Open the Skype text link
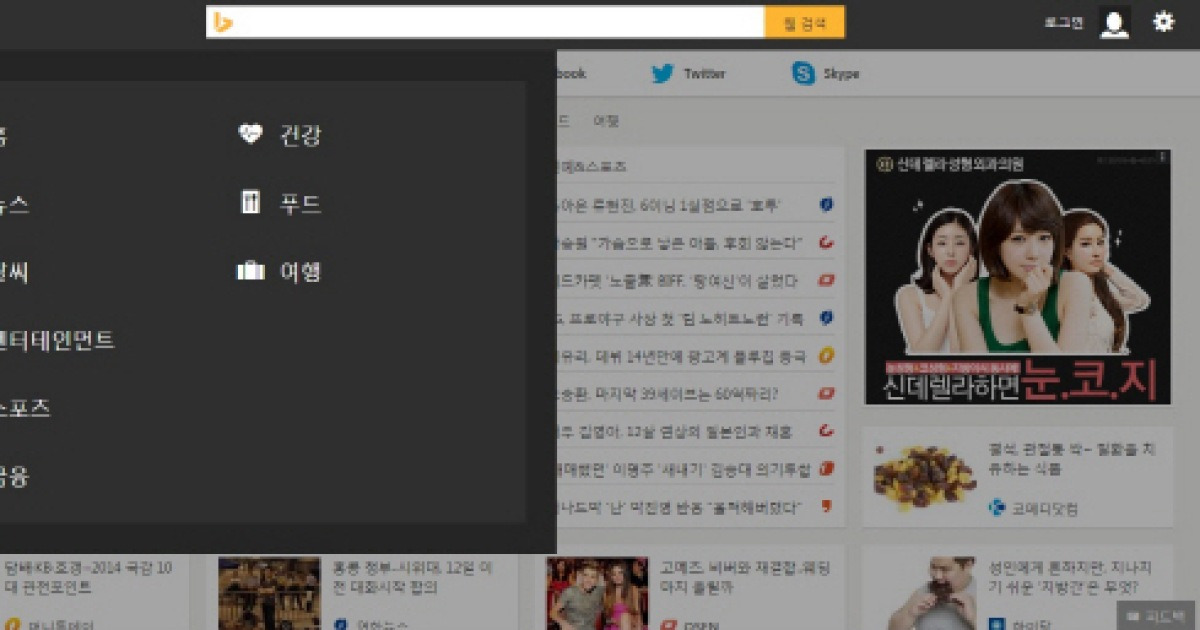 click(x=841, y=74)
